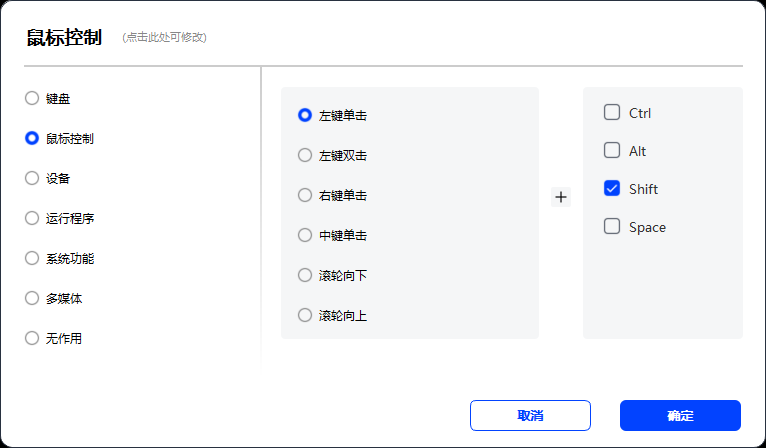Click the plus icon between panels
This screenshot has height=448, width=766.
pyautogui.click(x=561, y=197)
